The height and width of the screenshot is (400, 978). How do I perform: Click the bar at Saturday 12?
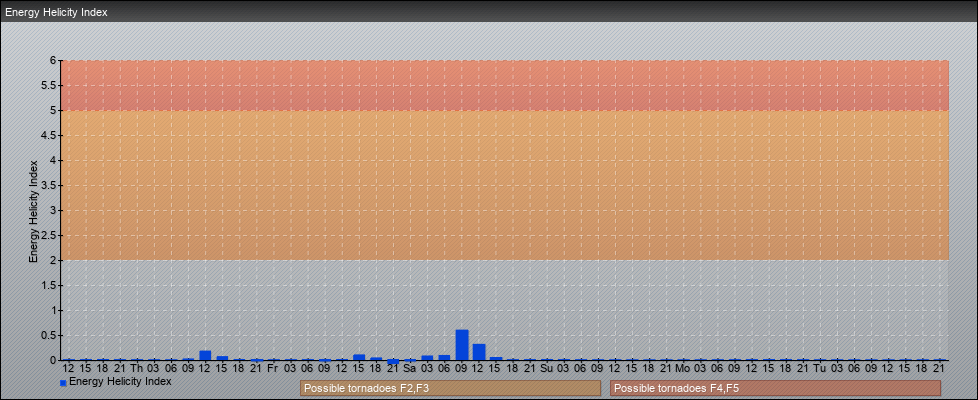coord(479,352)
